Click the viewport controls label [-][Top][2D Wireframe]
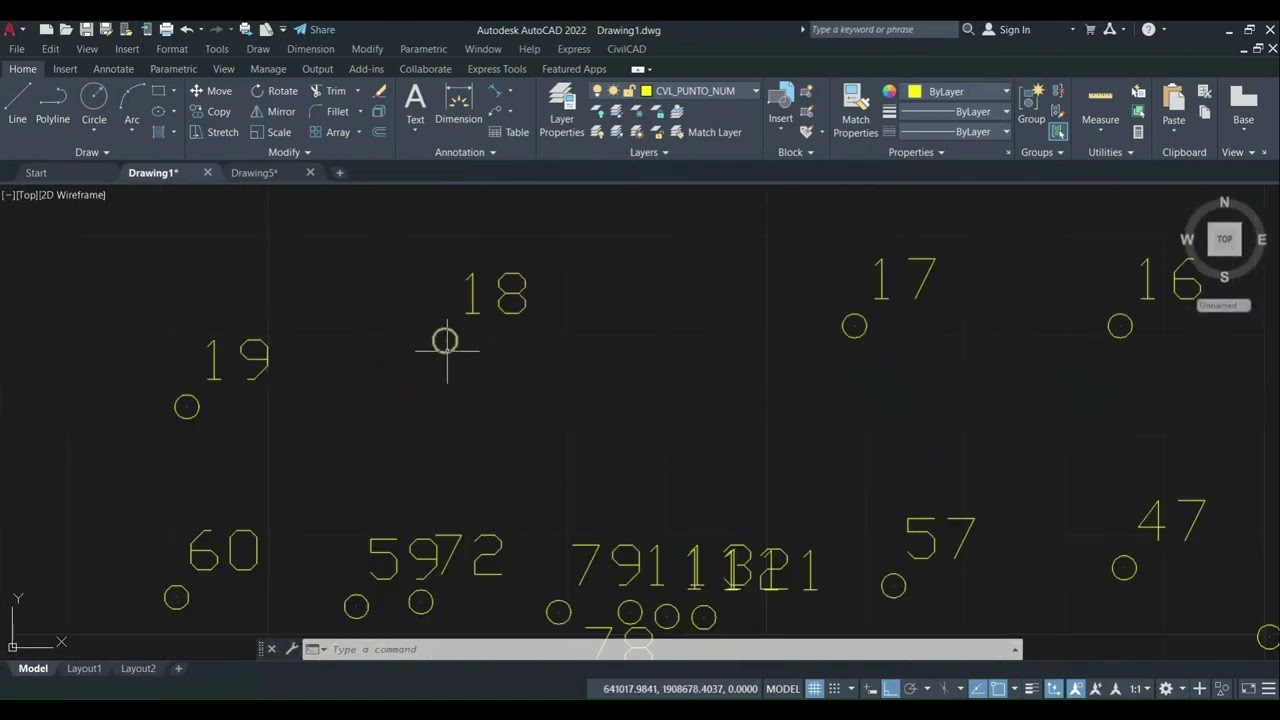This screenshot has height=720, width=1280. click(54, 195)
